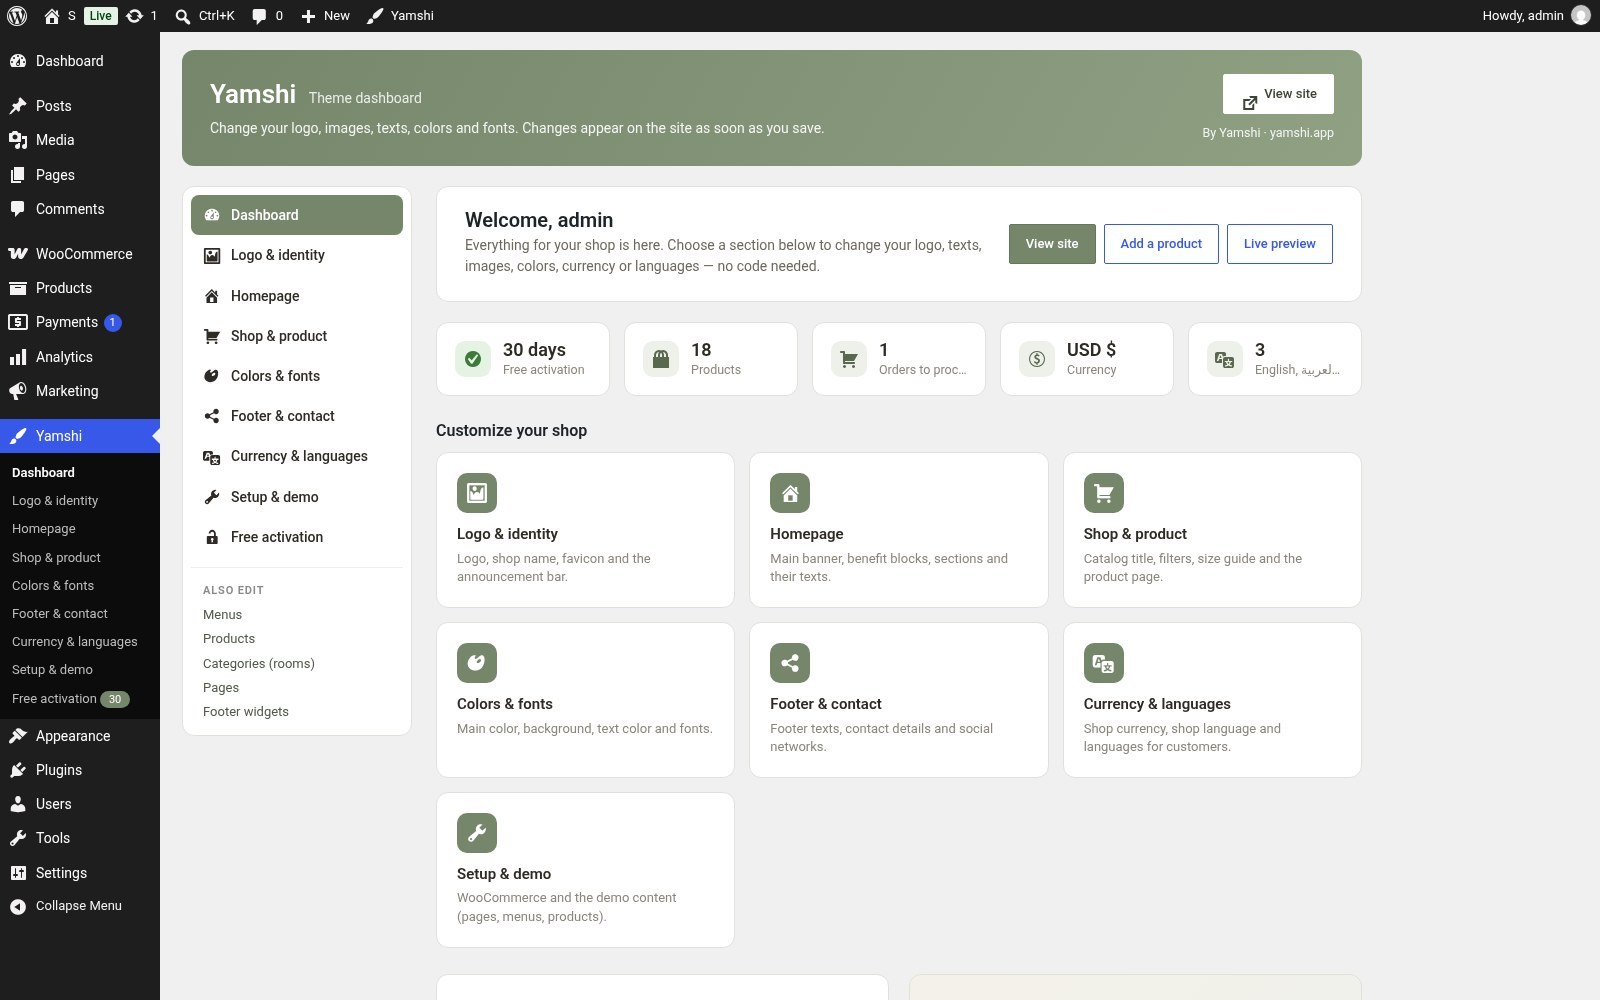Open Tools in the admin sidebar

80,838
